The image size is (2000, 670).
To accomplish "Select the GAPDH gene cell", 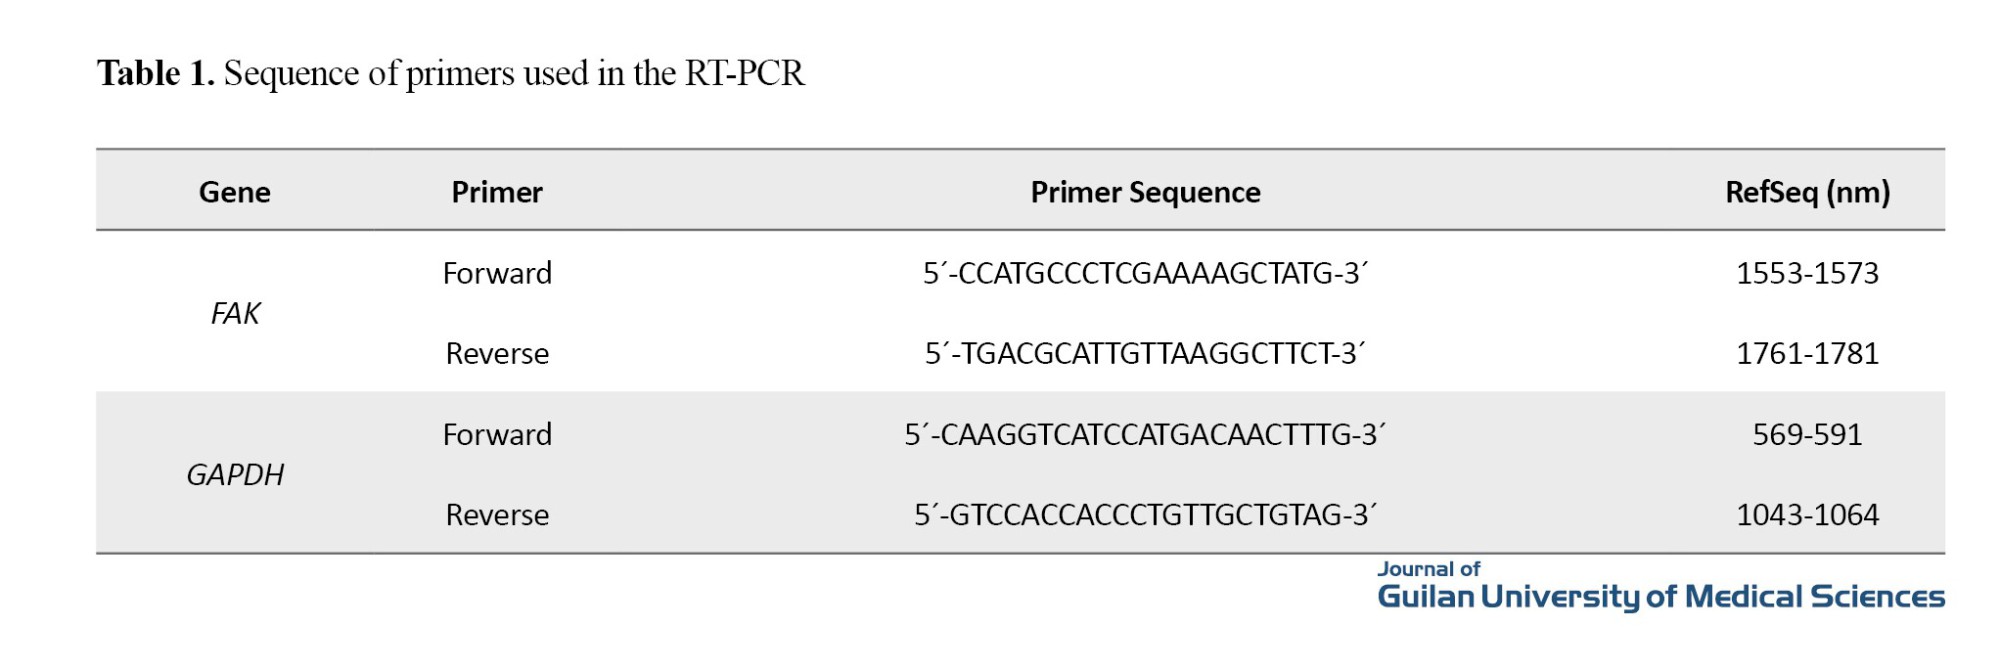I will pyautogui.click(x=235, y=475).
